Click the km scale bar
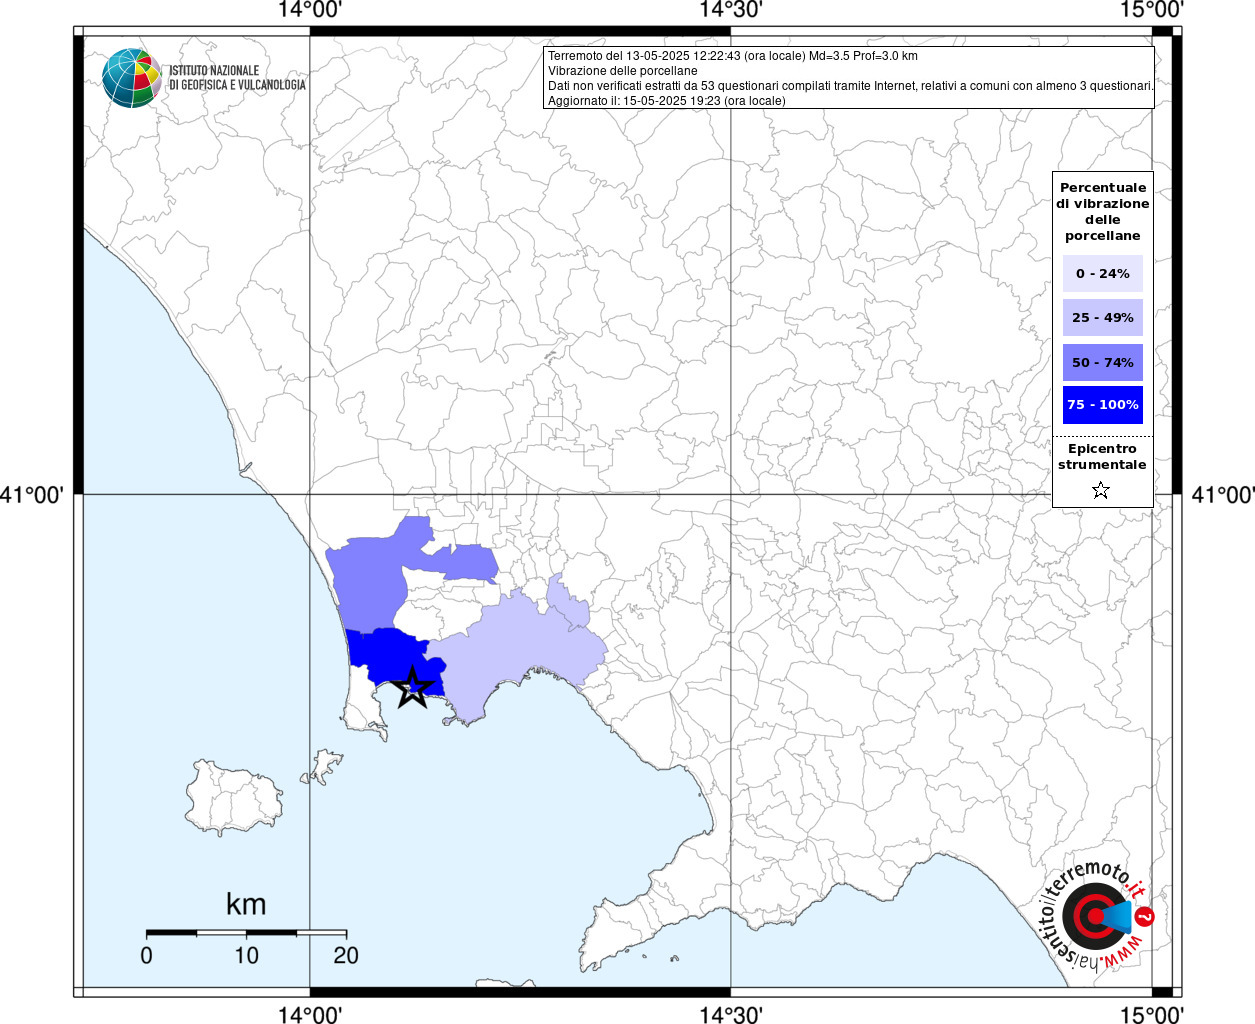The height and width of the screenshot is (1024, 1255). click(x=246, y=933)
